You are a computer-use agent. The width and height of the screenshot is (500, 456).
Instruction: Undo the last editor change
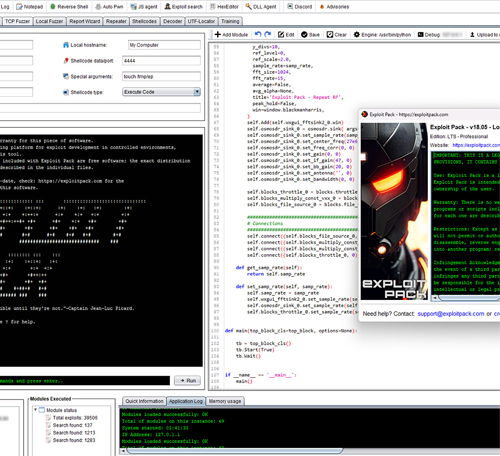258,34
